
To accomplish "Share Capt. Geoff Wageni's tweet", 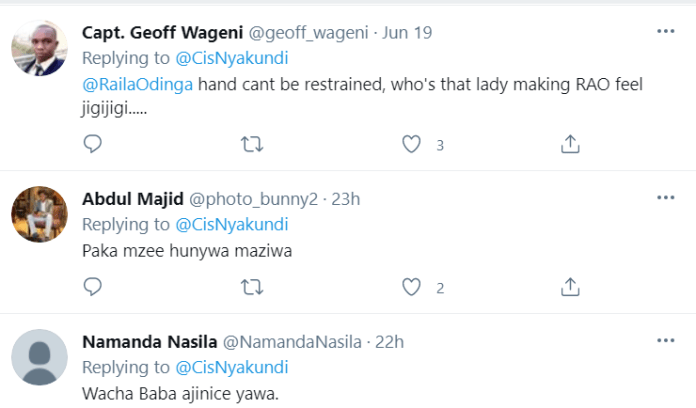I will 570,145.
